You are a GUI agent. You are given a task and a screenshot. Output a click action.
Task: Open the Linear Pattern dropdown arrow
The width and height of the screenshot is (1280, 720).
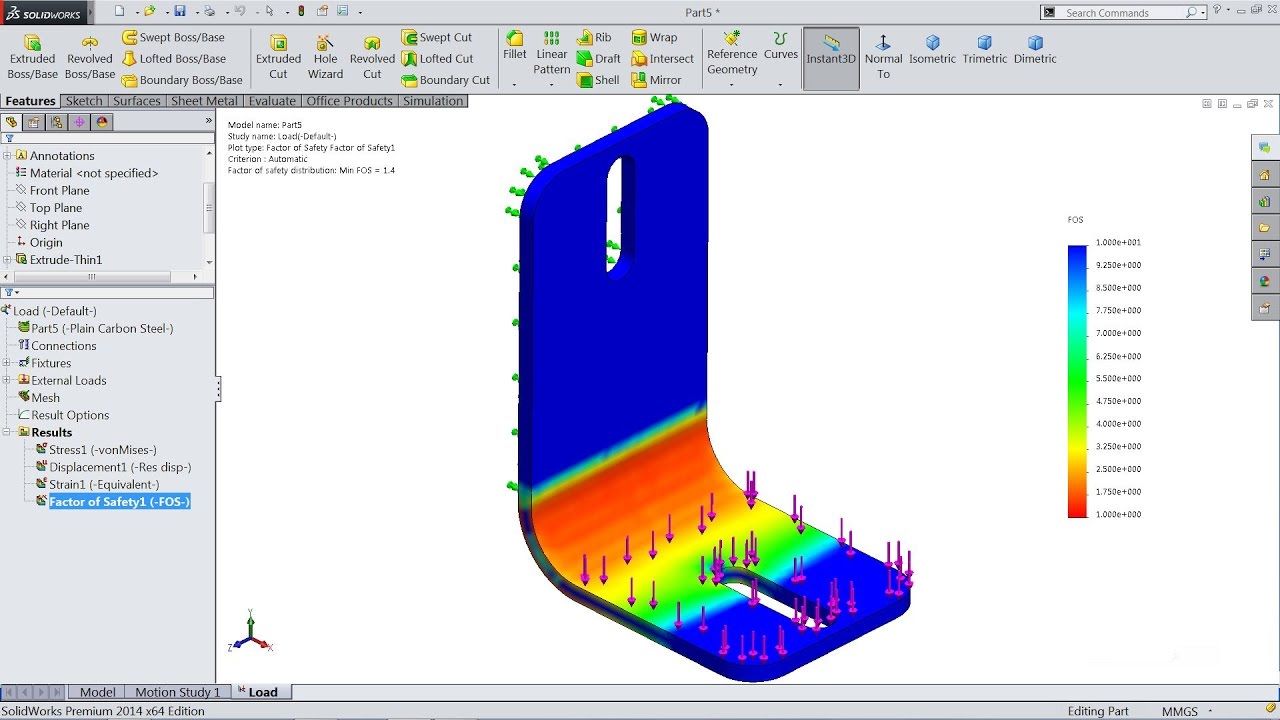tap(551, 85)
